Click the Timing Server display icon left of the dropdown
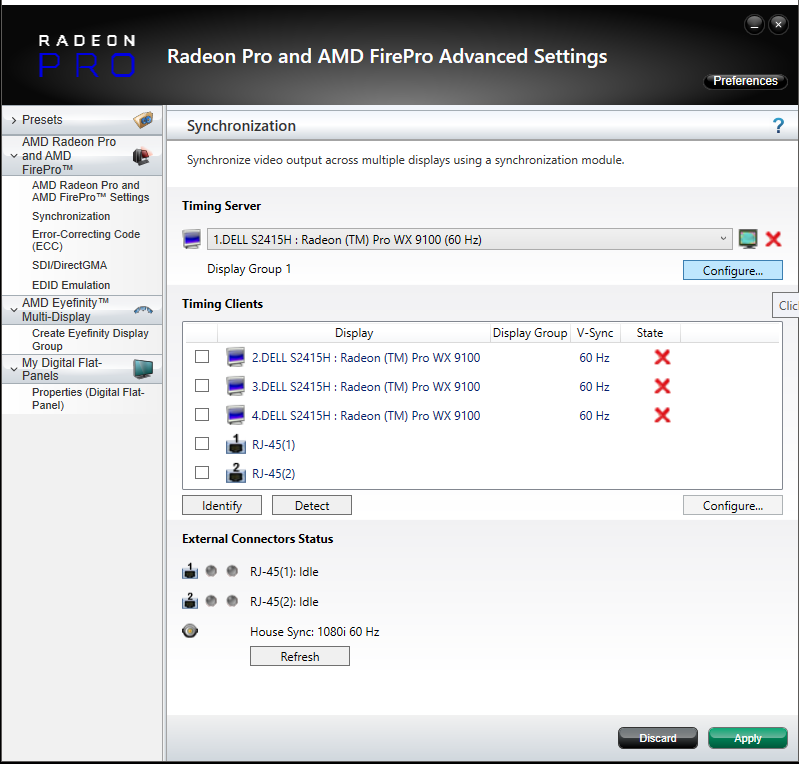 tap(192, 239)
